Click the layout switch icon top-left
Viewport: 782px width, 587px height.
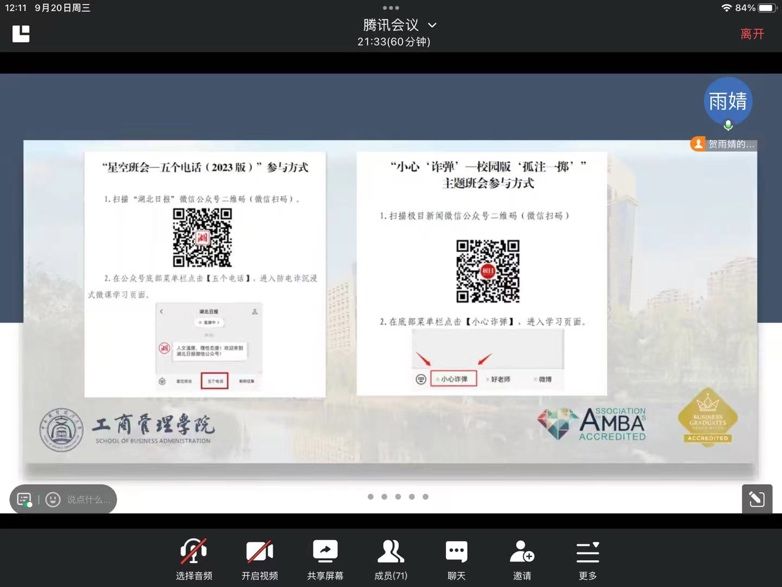pyautogui.click(x=21, y=33)
